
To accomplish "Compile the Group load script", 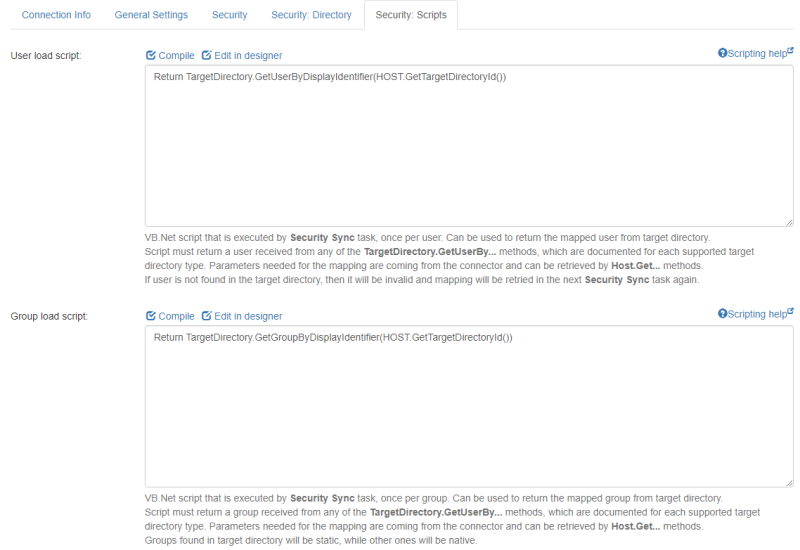I will pos(170,316).
